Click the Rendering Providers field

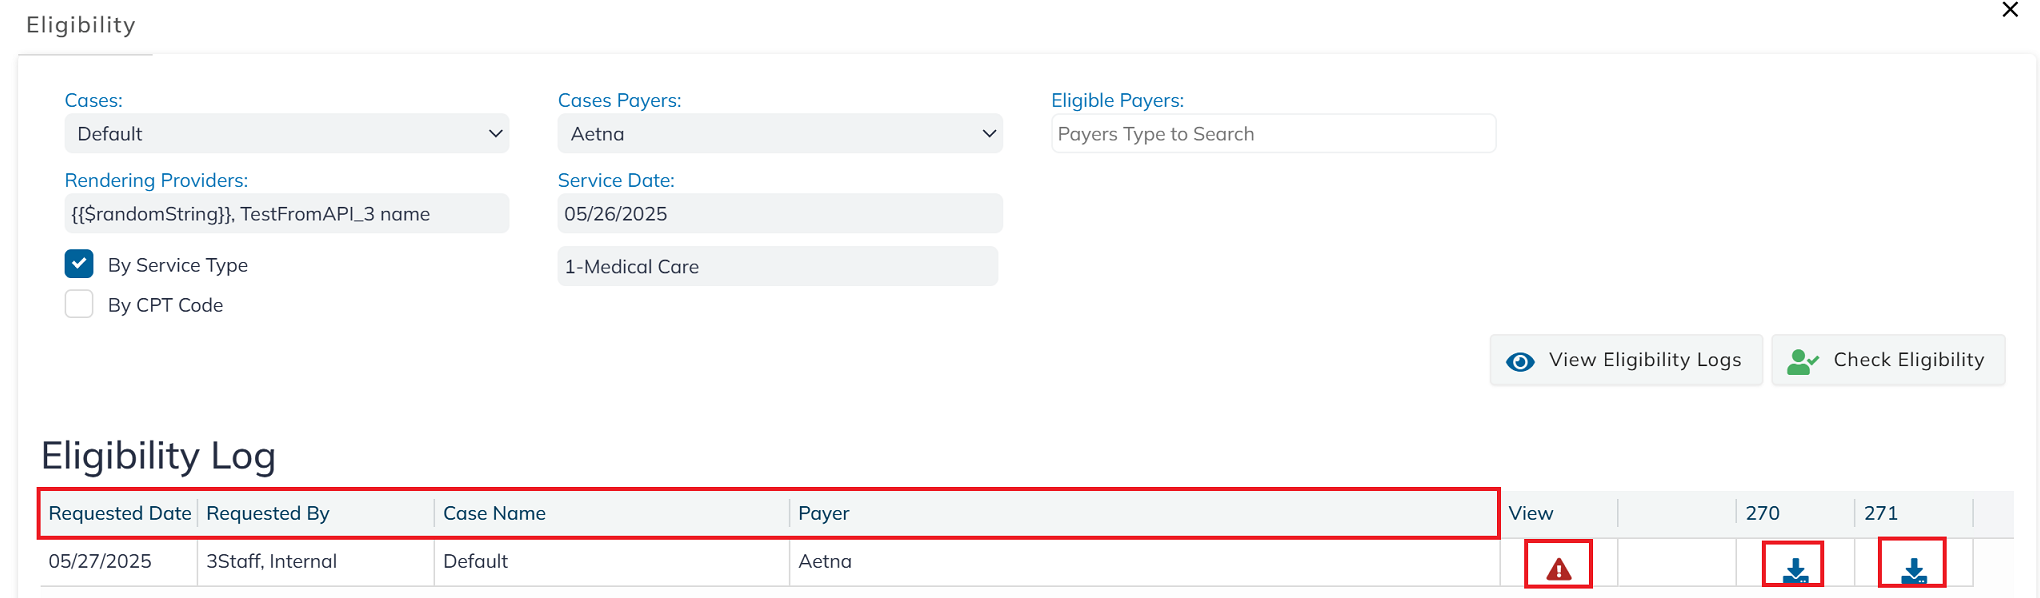point(287,213)
